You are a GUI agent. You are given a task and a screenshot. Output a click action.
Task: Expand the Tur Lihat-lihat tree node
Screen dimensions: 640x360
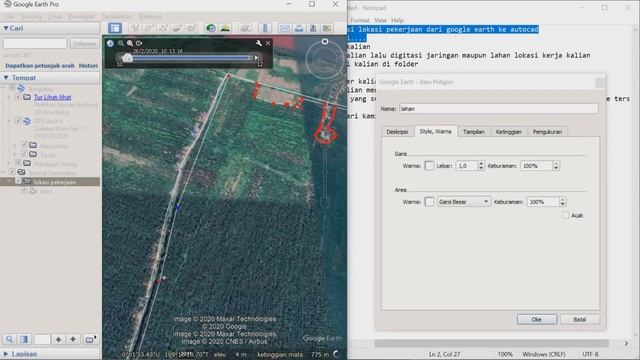[x=9, y=97]
